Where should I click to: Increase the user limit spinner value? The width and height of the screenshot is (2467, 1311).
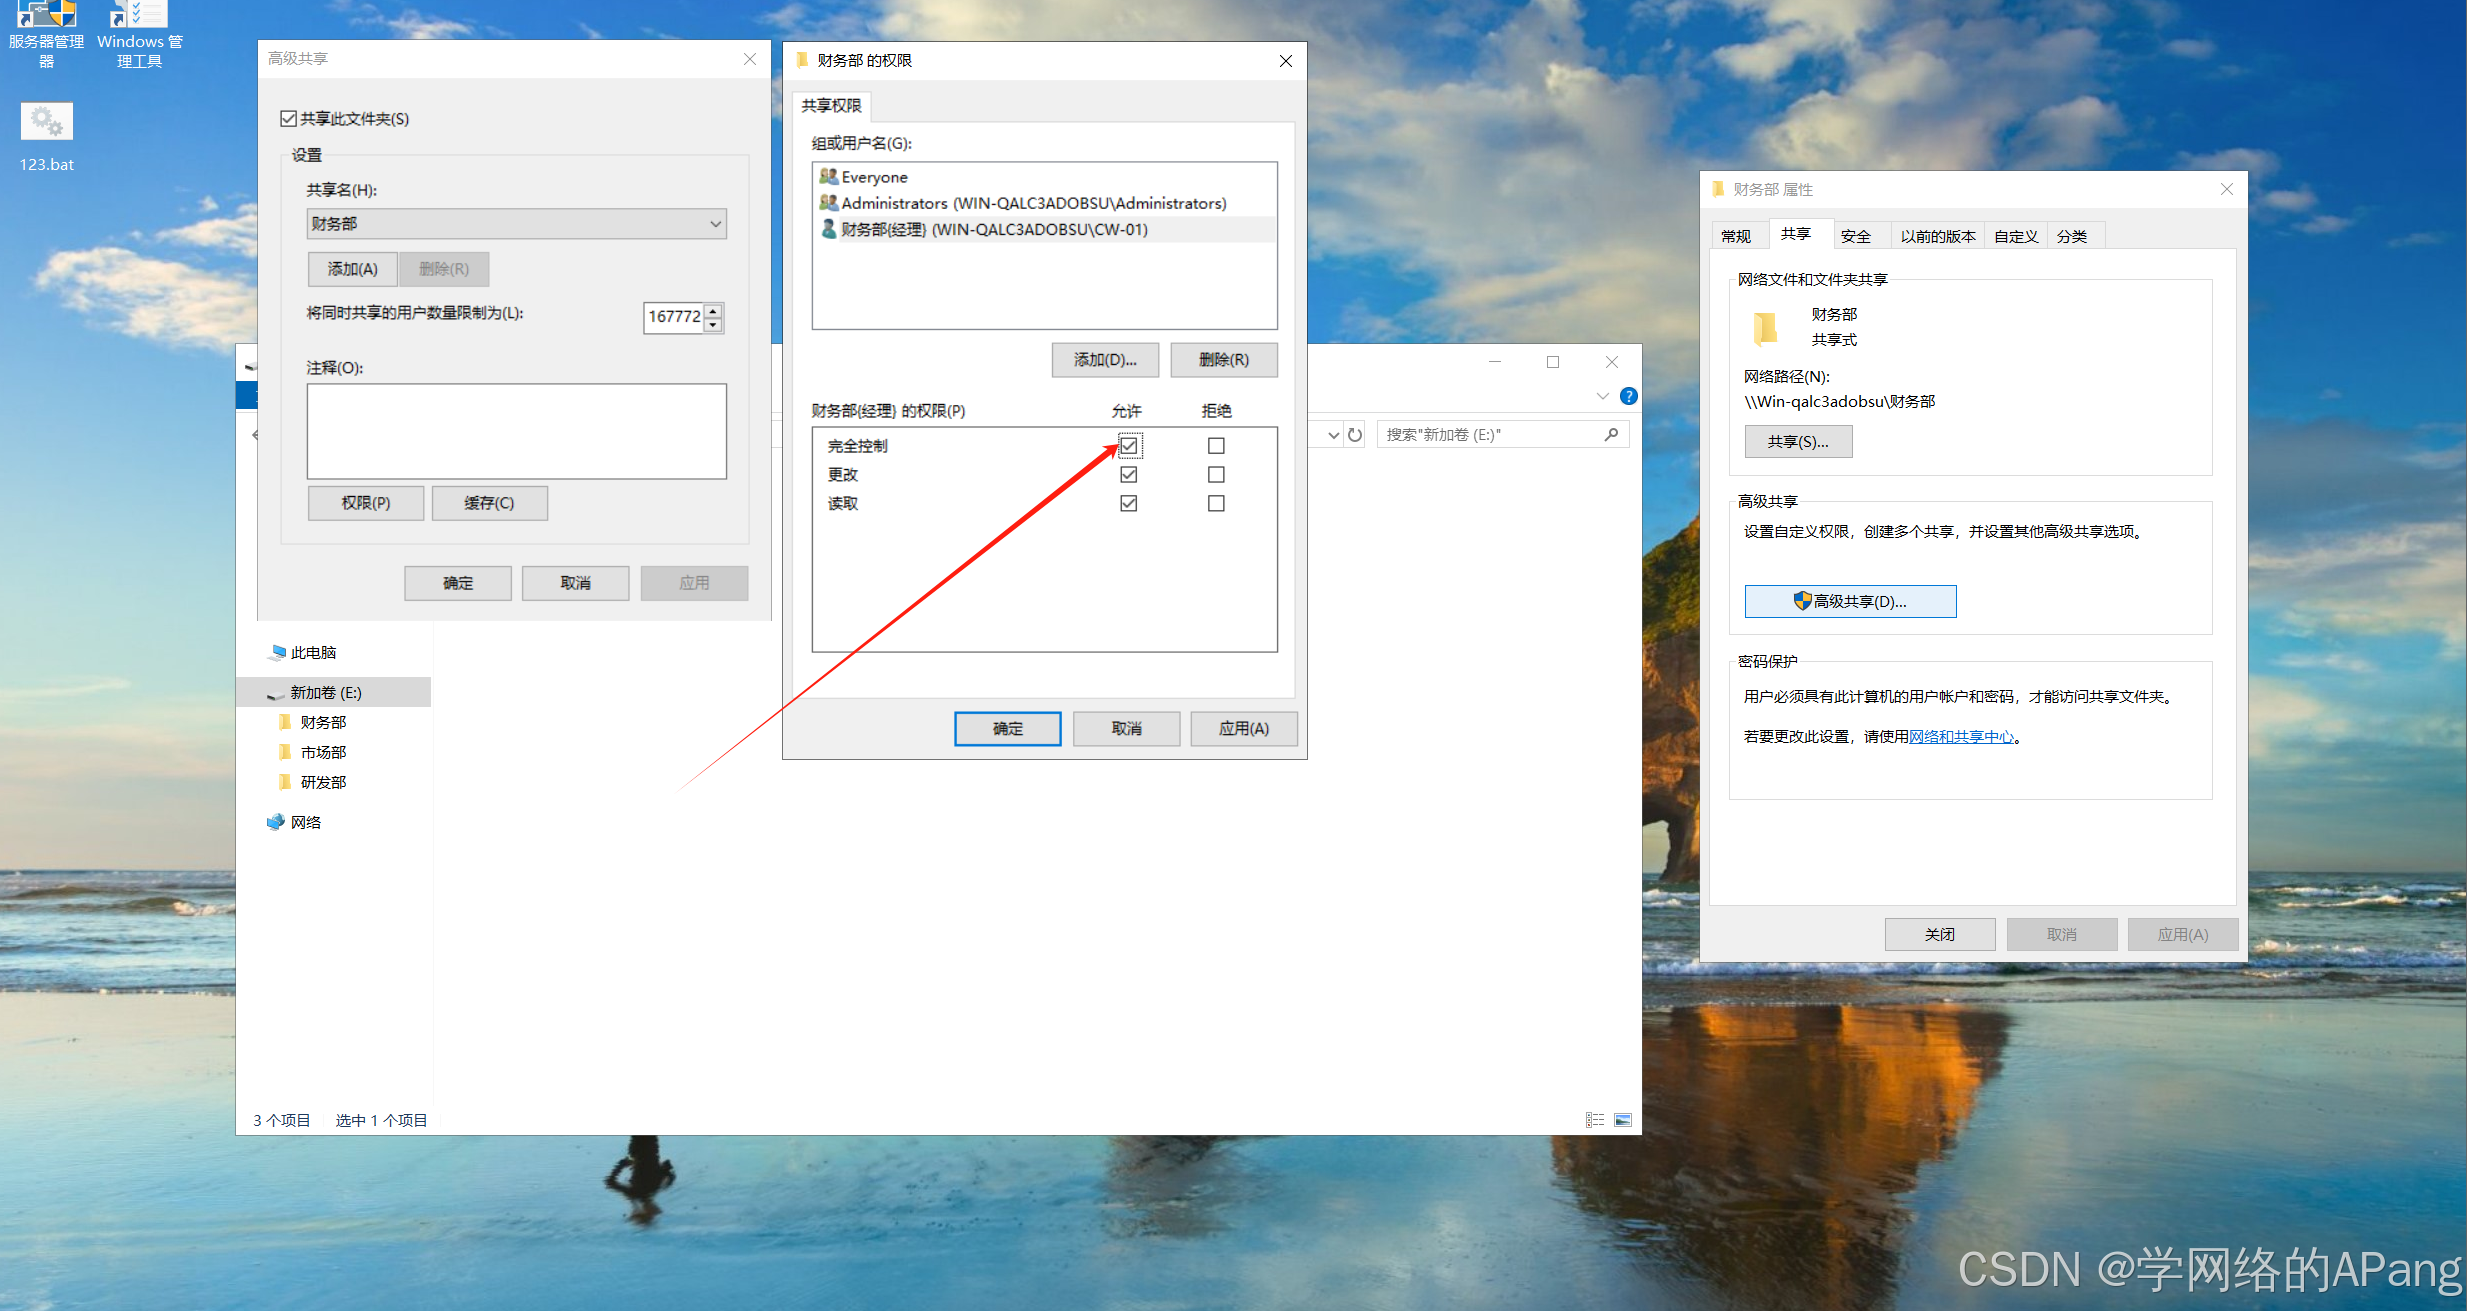coord(713,310)
